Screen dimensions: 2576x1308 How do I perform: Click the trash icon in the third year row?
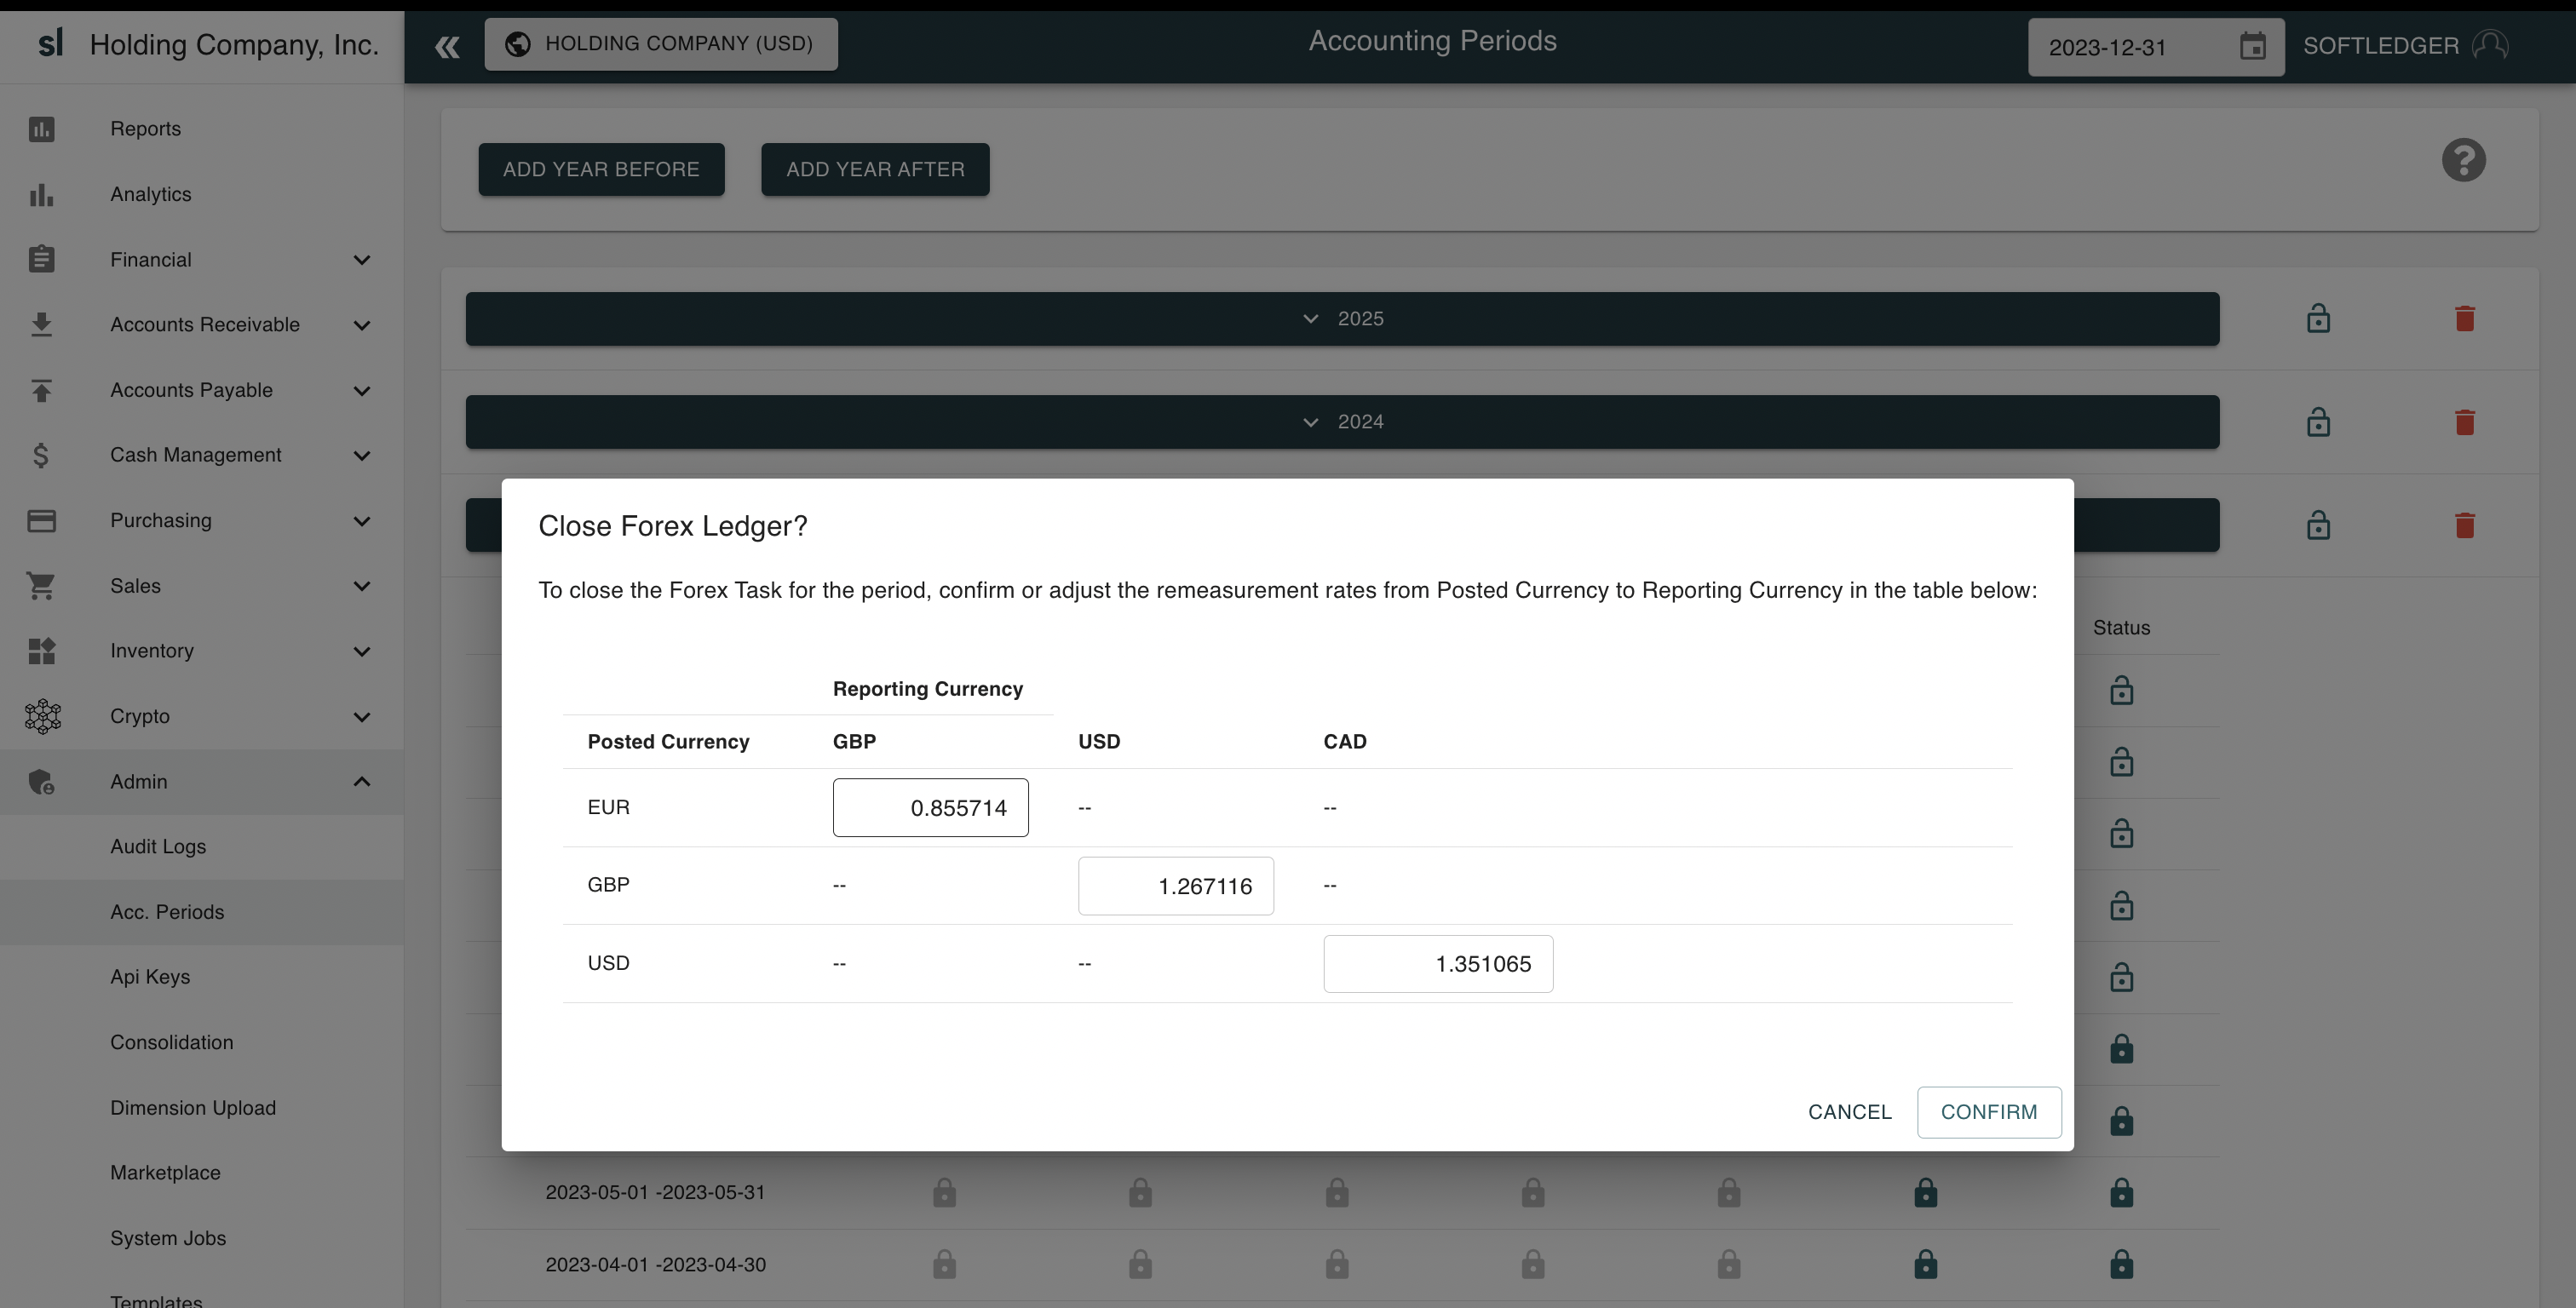click(2464, 525)
